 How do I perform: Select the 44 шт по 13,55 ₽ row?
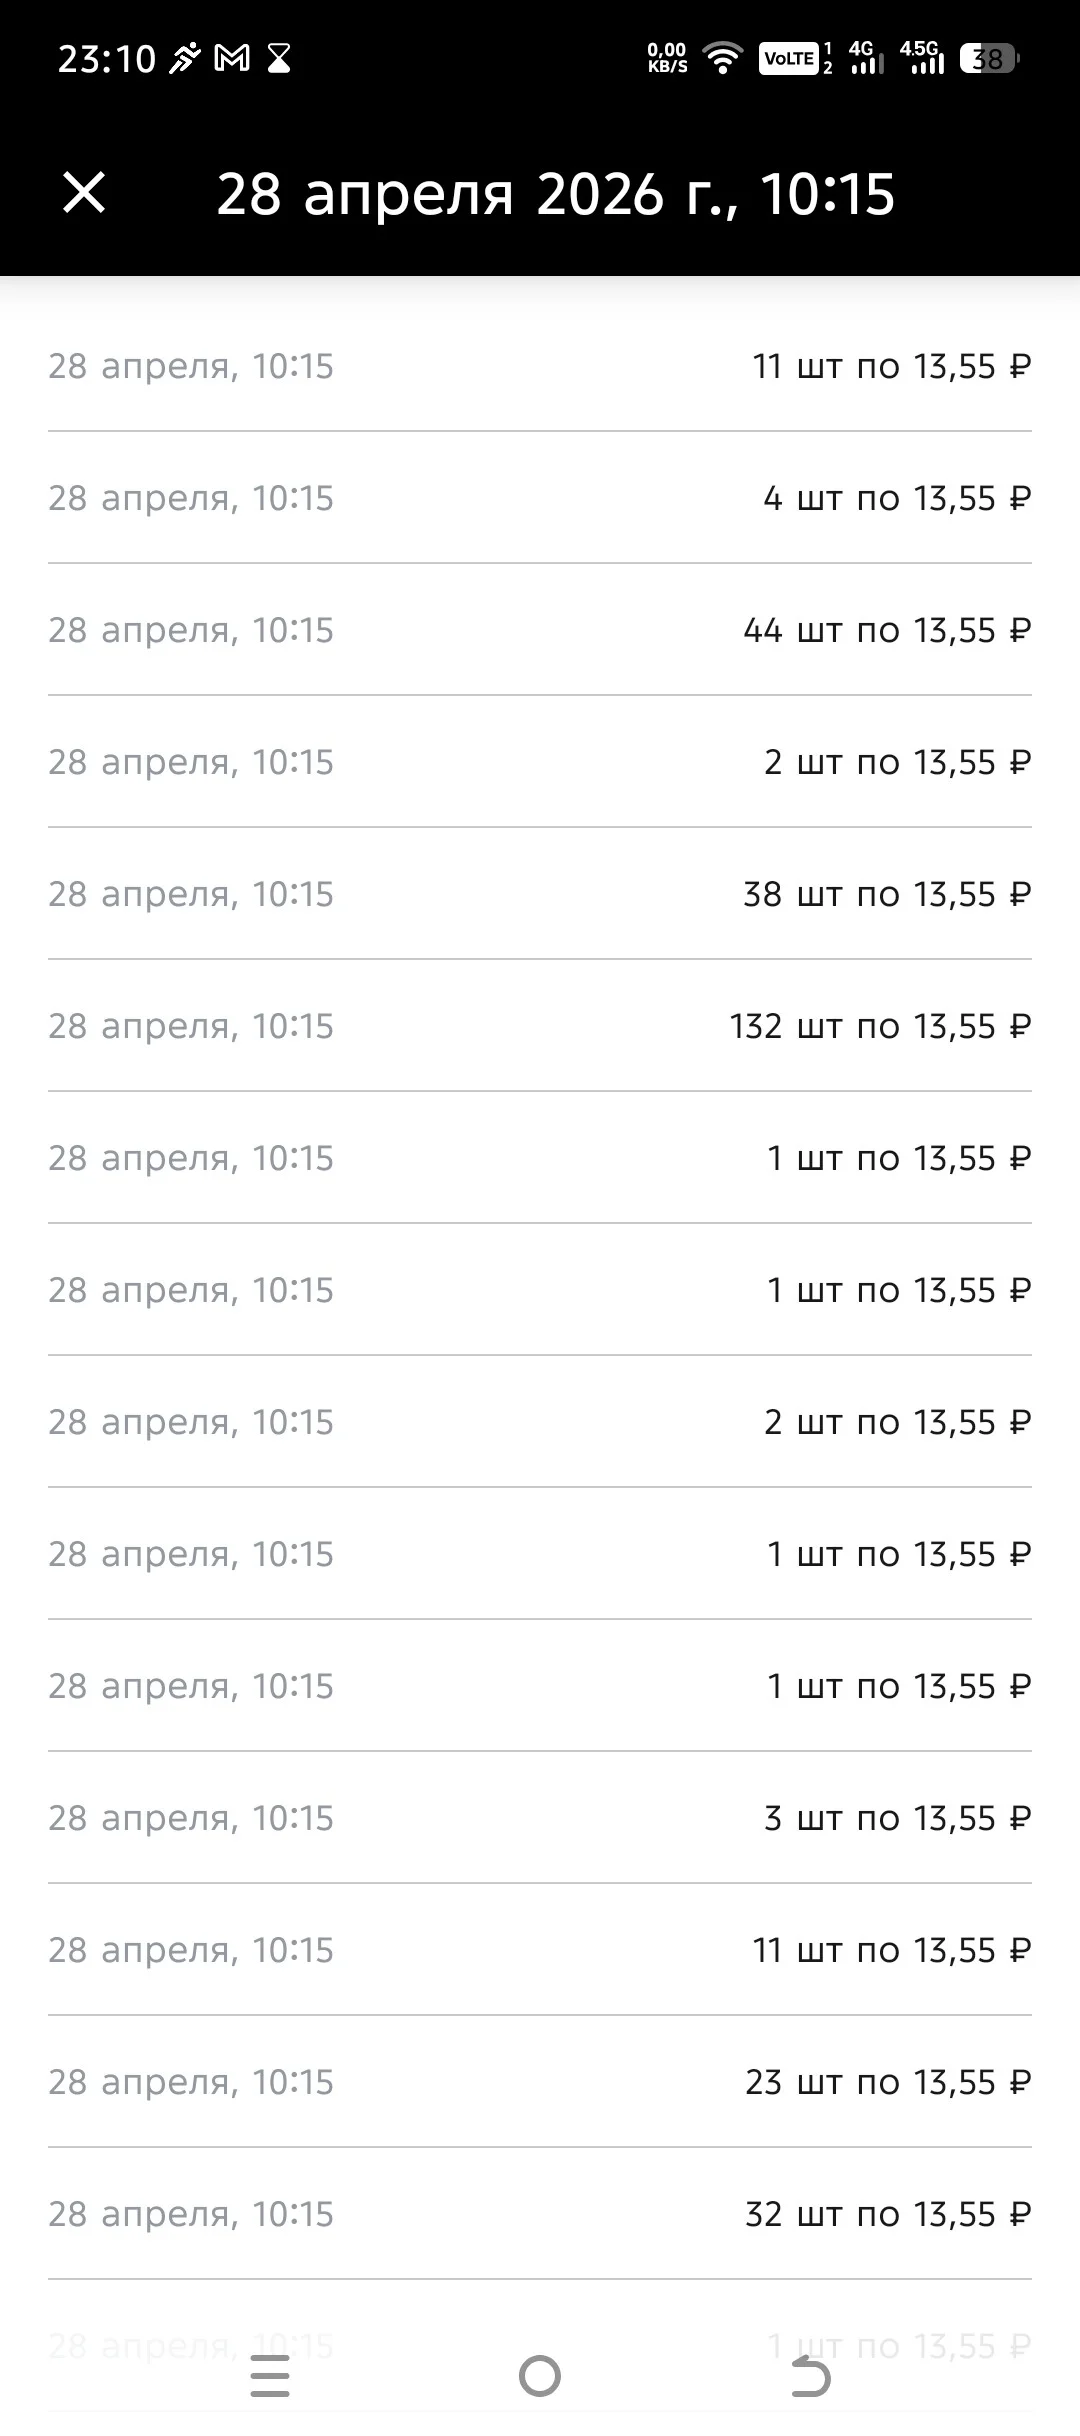click(540, 630)
